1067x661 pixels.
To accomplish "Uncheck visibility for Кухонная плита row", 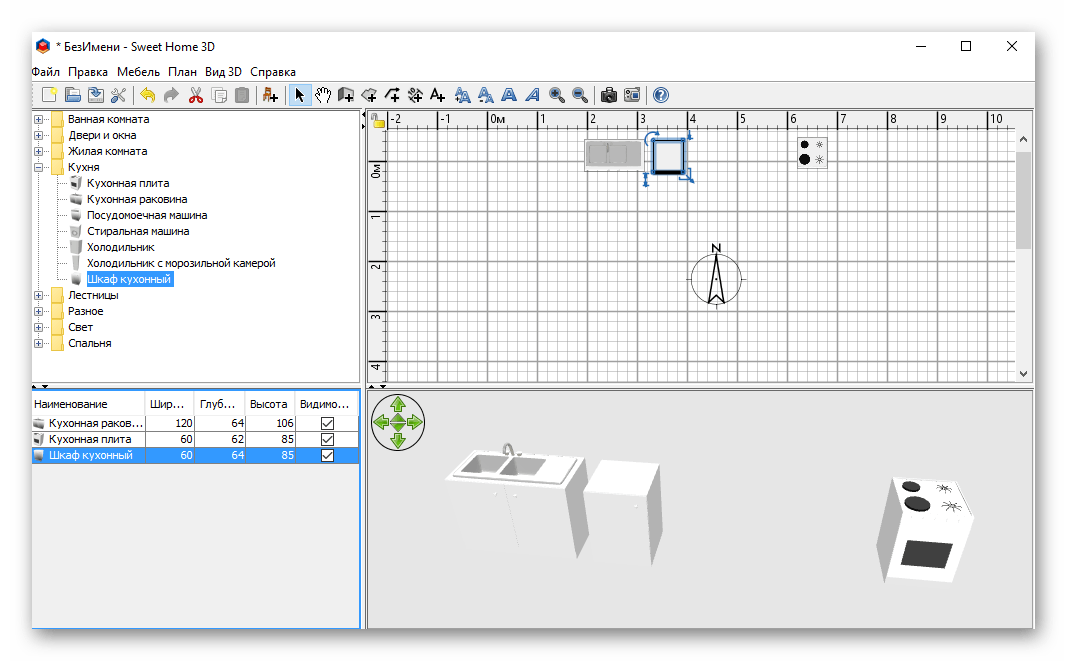I will 327,439.
